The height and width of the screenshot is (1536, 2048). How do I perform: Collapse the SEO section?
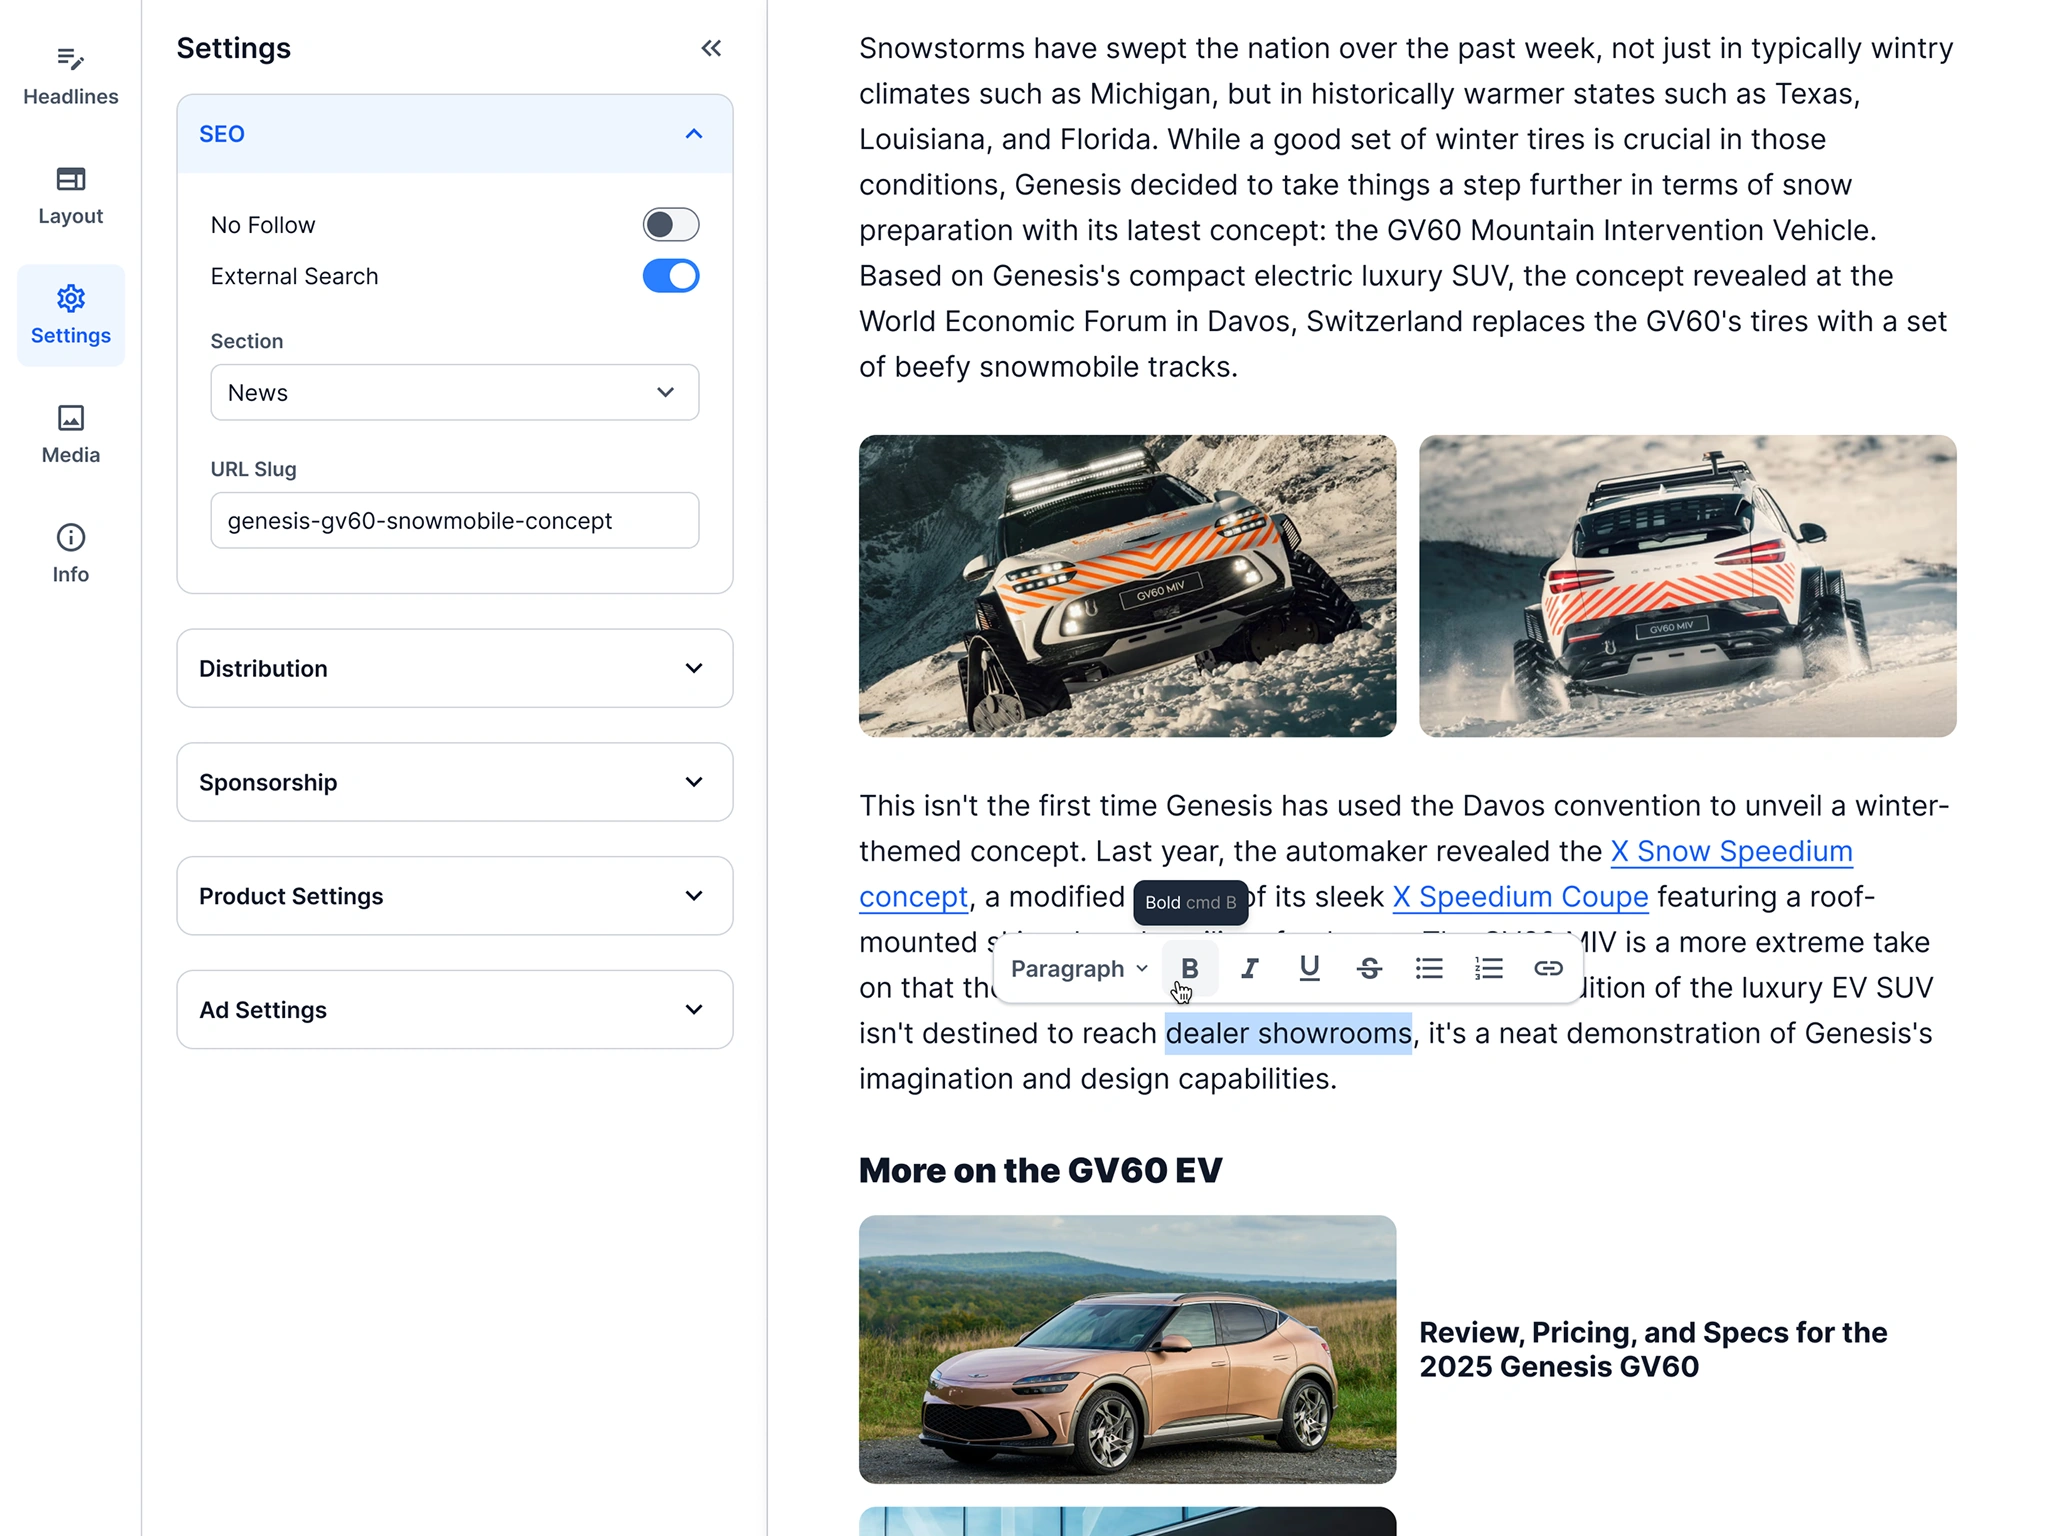tap(694, 133)
